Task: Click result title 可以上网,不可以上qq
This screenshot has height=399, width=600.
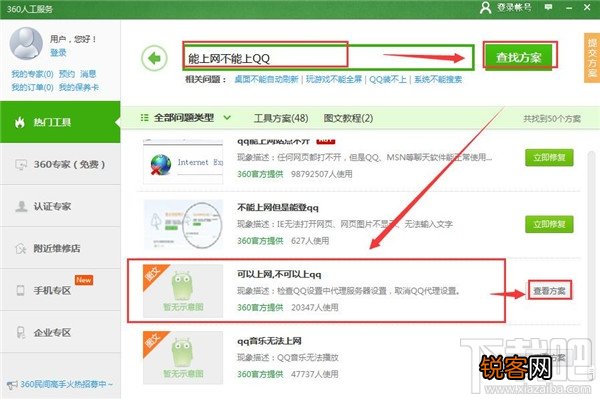Action: click(x=279, y=274)
